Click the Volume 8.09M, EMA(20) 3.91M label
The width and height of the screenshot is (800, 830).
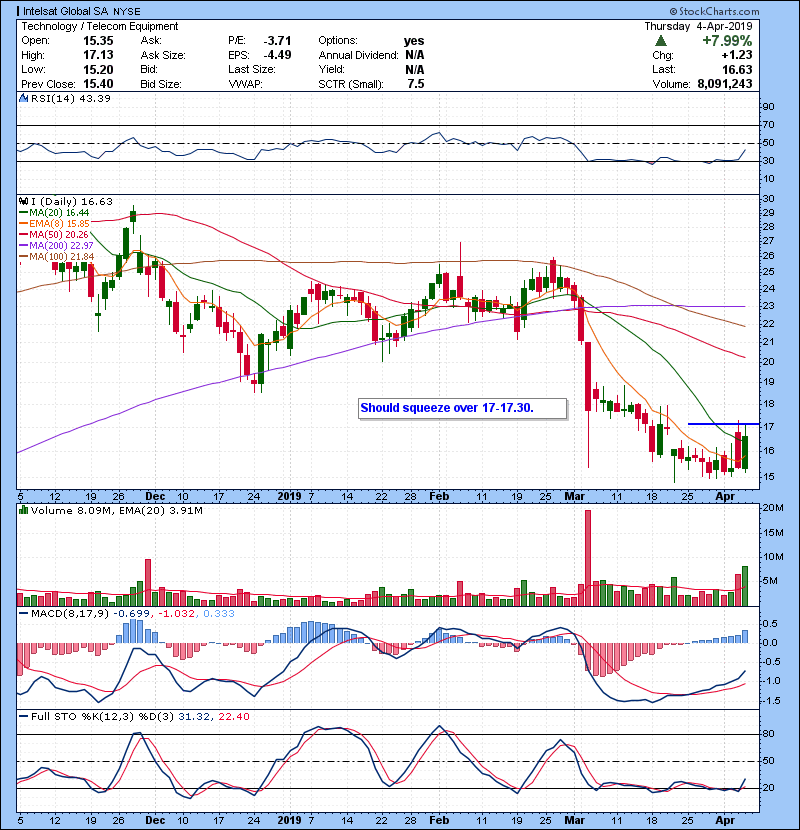[x=116, y=511]
